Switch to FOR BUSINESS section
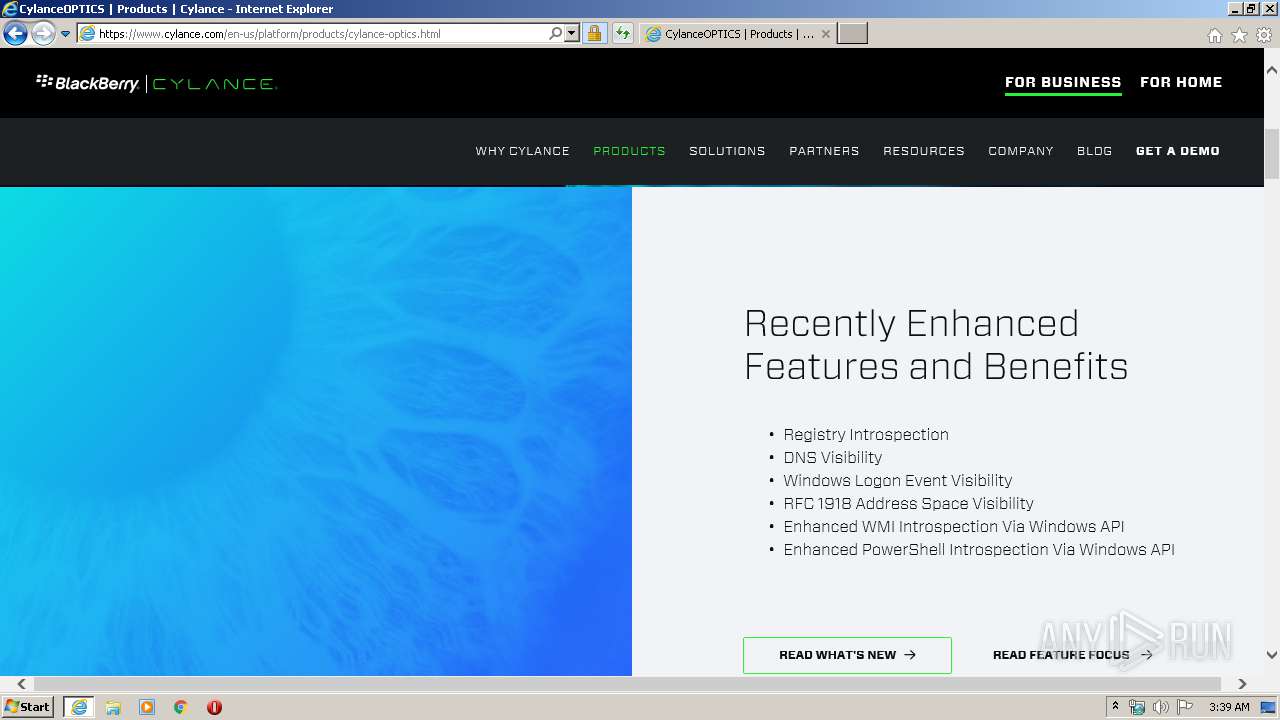Screen dimensions: 1280x720 click(1063, 83)
